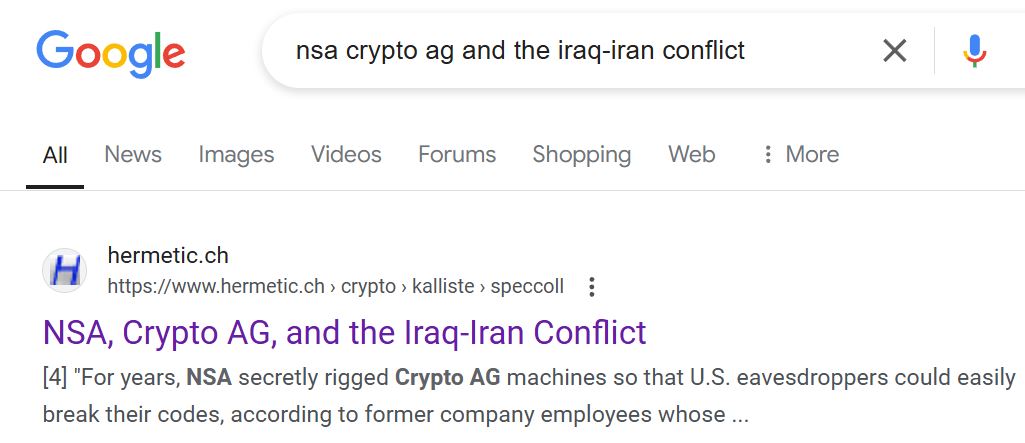Viewport: 1025px width, 443px height.
Task: Click the snippet line starting with "break their codes"
Action: pos(395,414)
